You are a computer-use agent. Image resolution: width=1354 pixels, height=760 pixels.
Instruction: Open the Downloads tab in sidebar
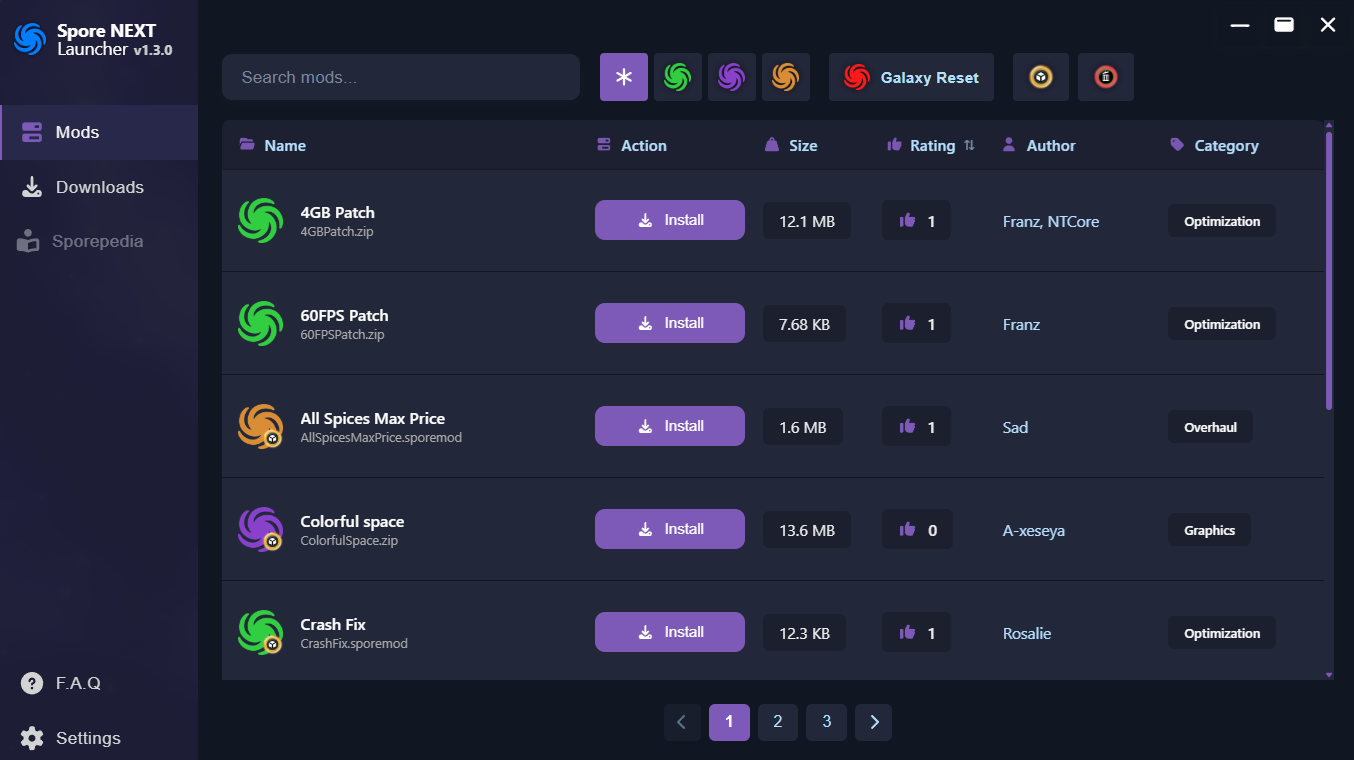tap(99, 187)
